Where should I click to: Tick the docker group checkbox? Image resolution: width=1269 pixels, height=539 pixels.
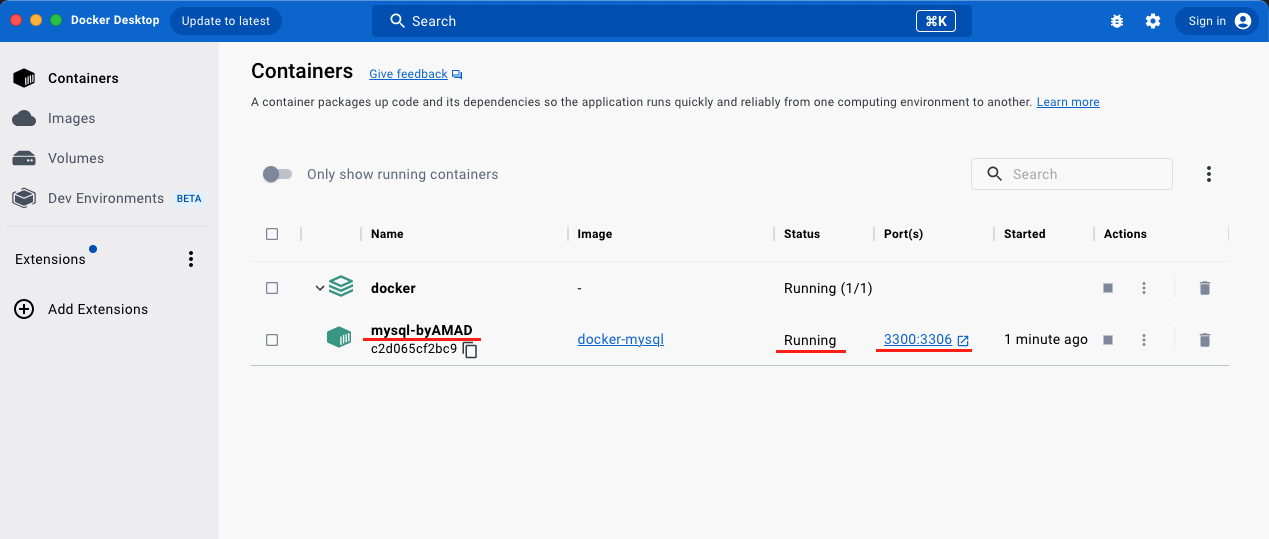(272, 288)
